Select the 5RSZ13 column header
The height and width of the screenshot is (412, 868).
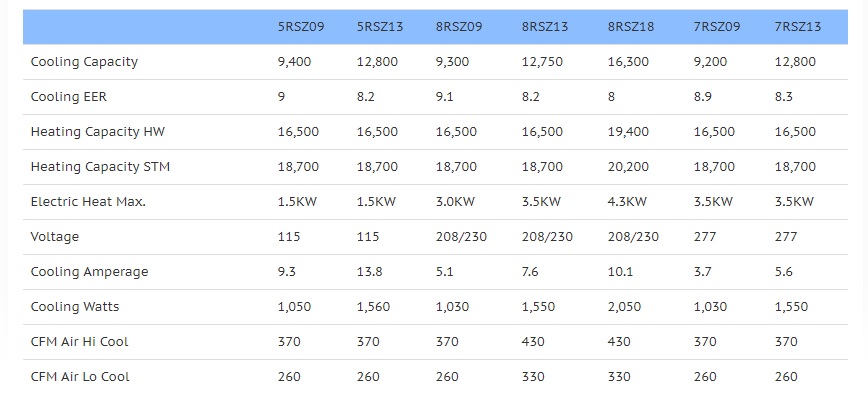pyautogui.click(x=380, y=27)
